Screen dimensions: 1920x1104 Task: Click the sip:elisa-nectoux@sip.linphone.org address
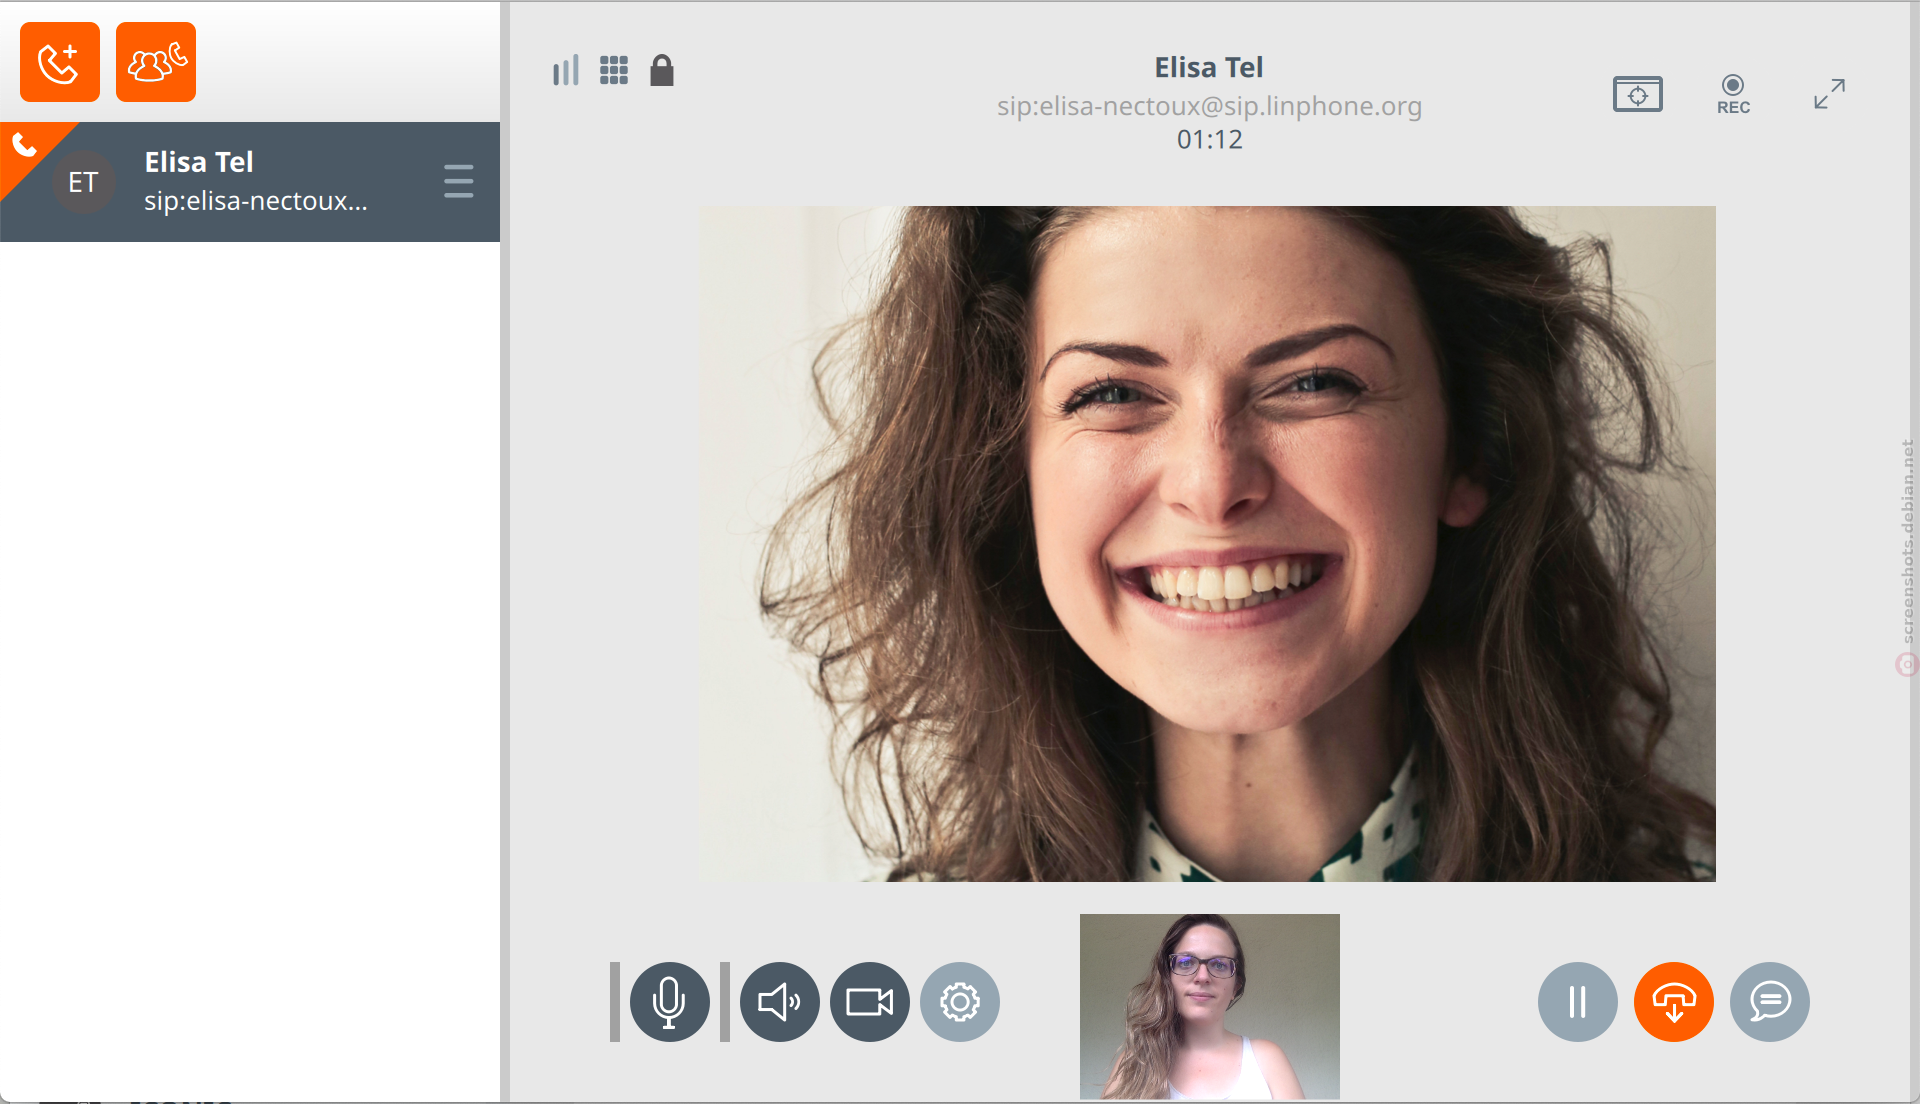click(x=1209, y=106)
